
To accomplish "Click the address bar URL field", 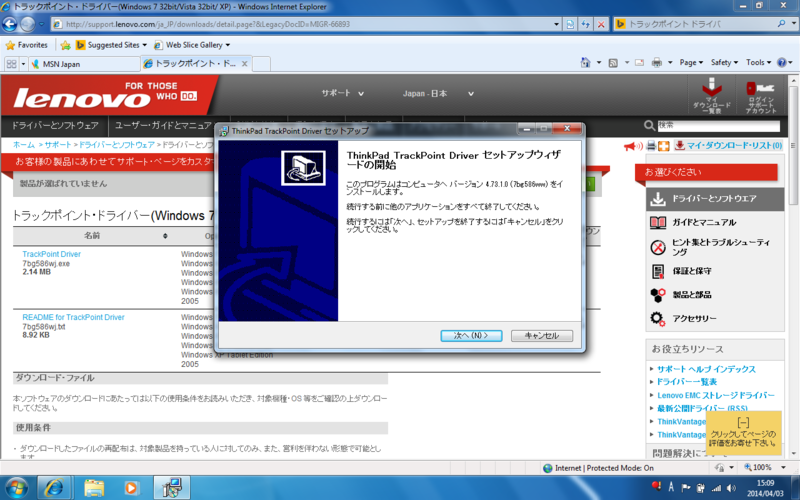I will (x=302, y=24).
